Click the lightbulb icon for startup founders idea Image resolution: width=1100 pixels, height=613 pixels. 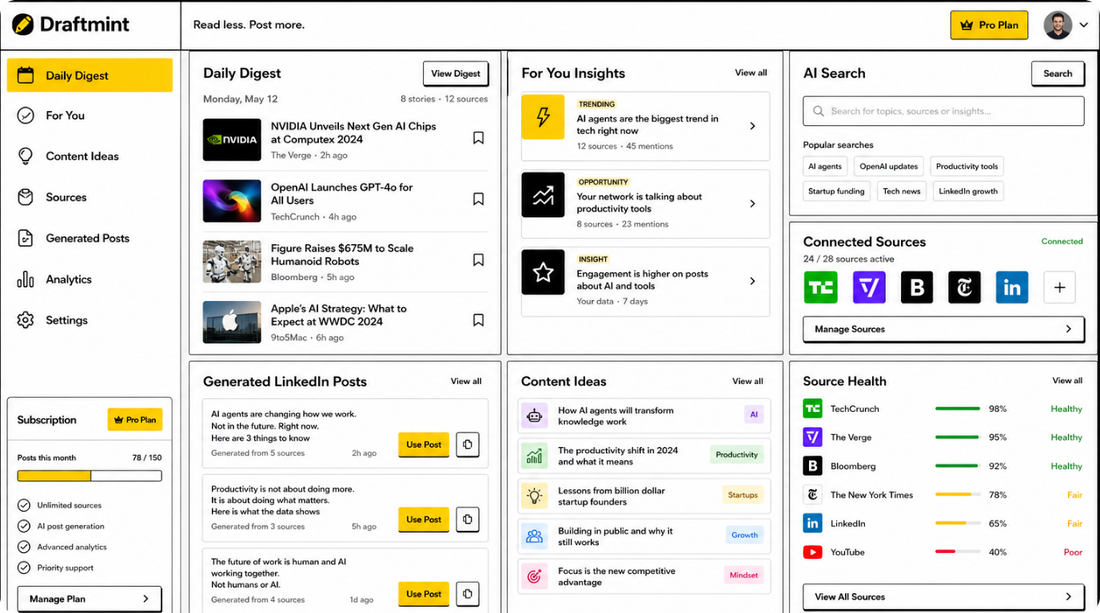pos(535,496)
